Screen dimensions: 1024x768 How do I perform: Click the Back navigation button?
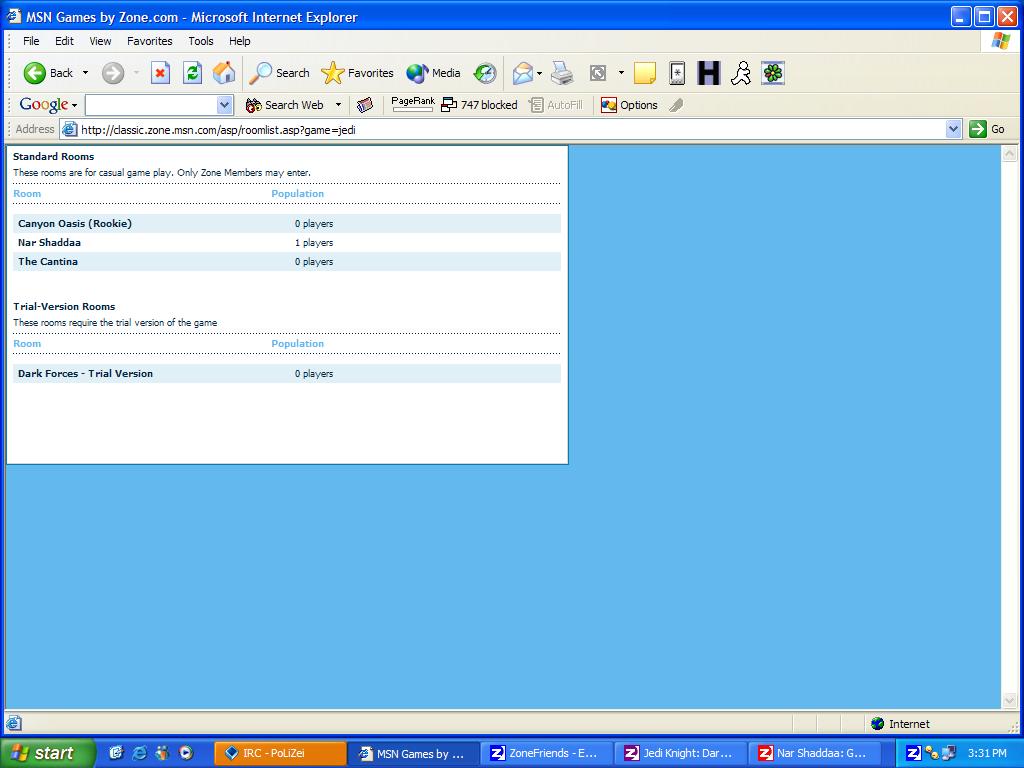[48, 73]
